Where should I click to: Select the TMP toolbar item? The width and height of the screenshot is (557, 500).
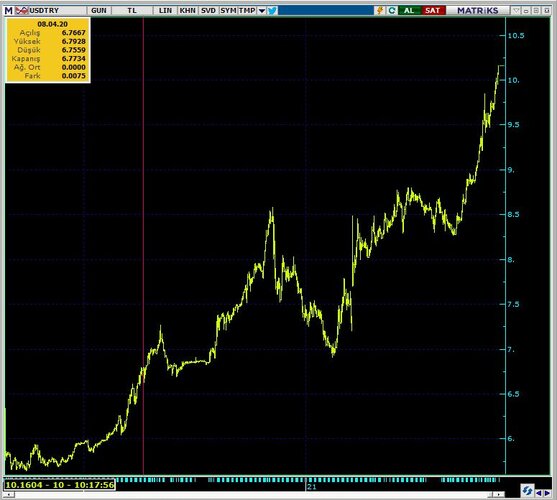[x=247, y=11]
